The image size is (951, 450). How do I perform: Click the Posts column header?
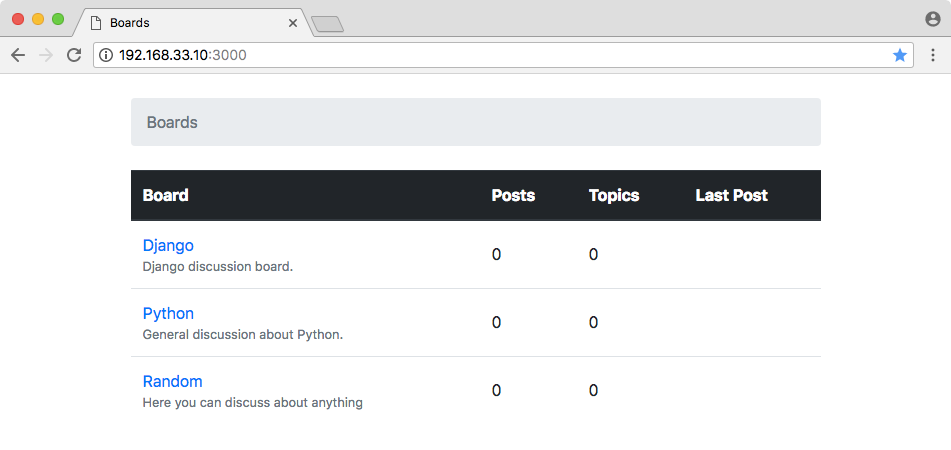[x=513, y=195]
